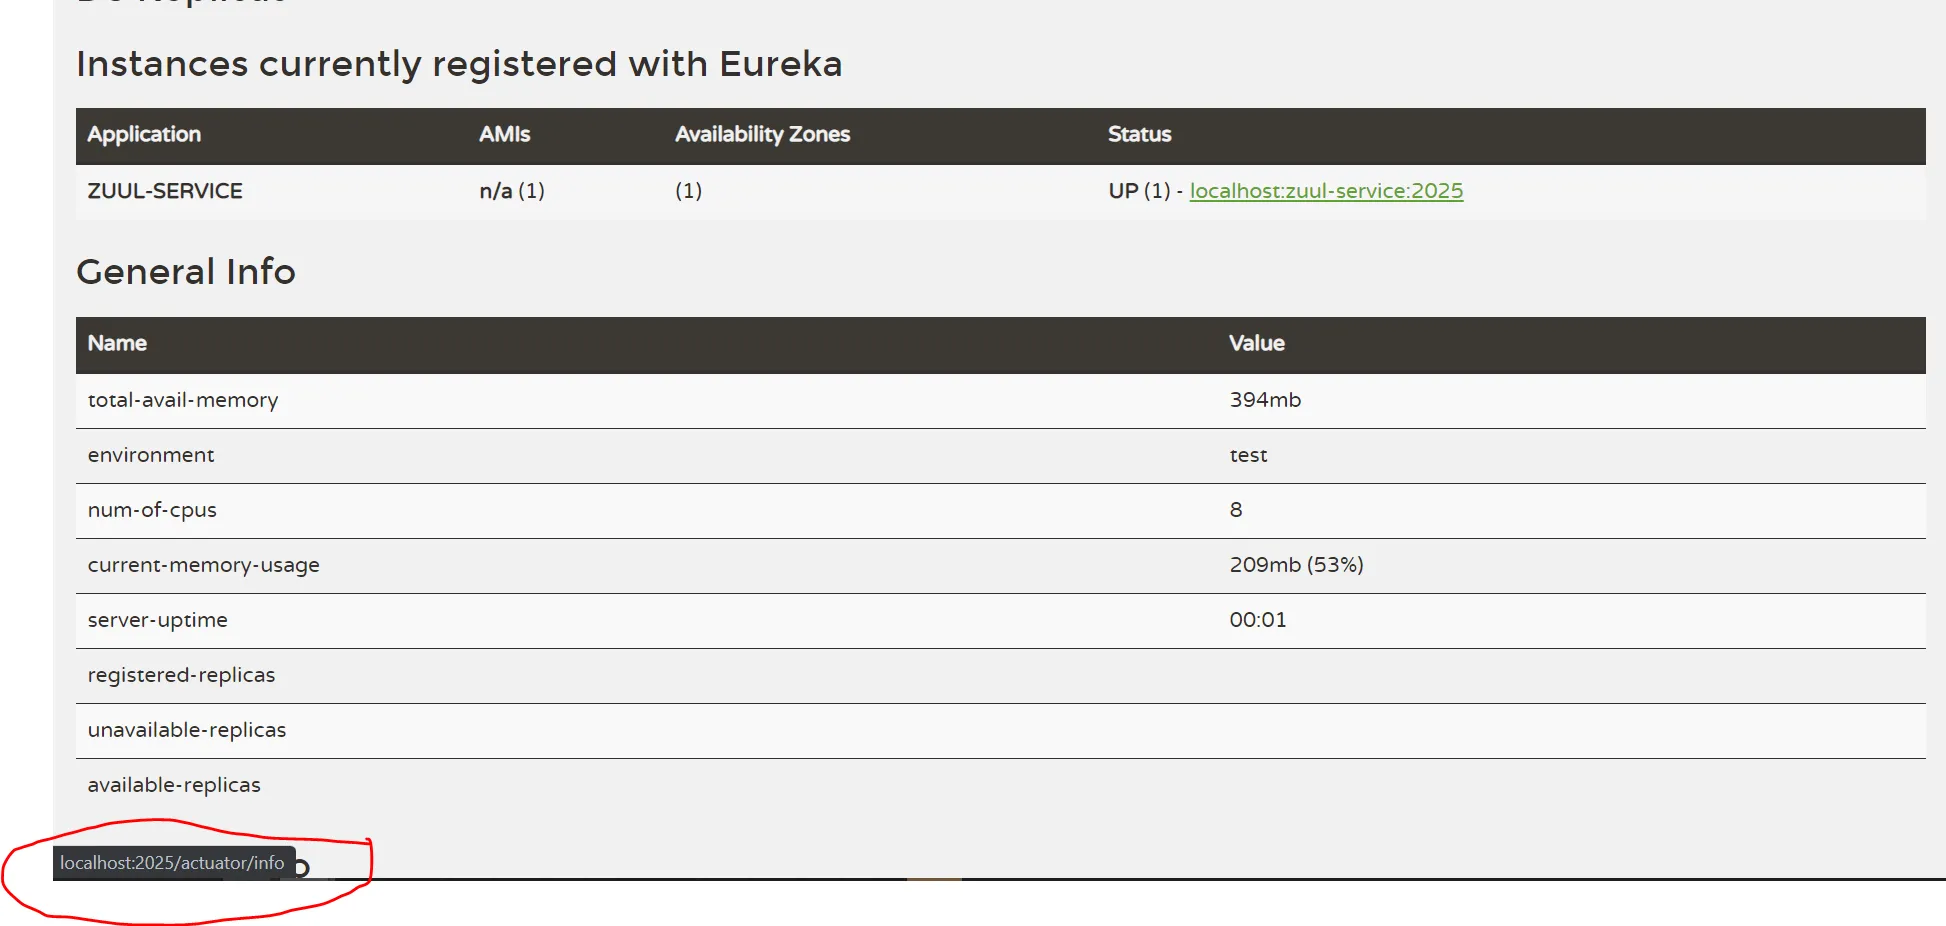1946x926 pixels.
Task: Click the 209mb (53%) memory usage value
Action: [1296, 565]
